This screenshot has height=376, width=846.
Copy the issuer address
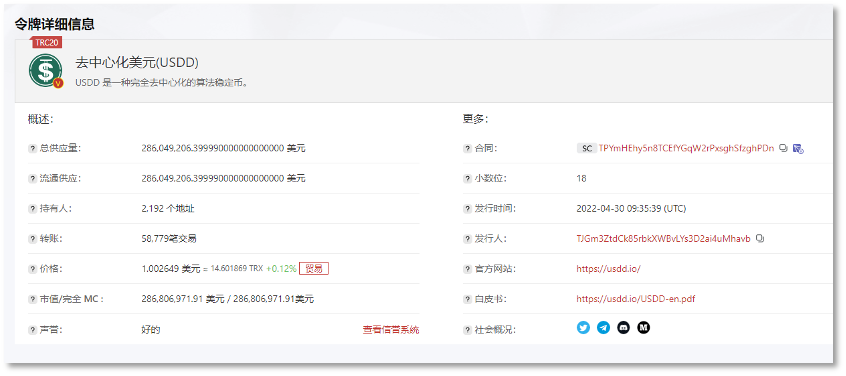(760, 238)
